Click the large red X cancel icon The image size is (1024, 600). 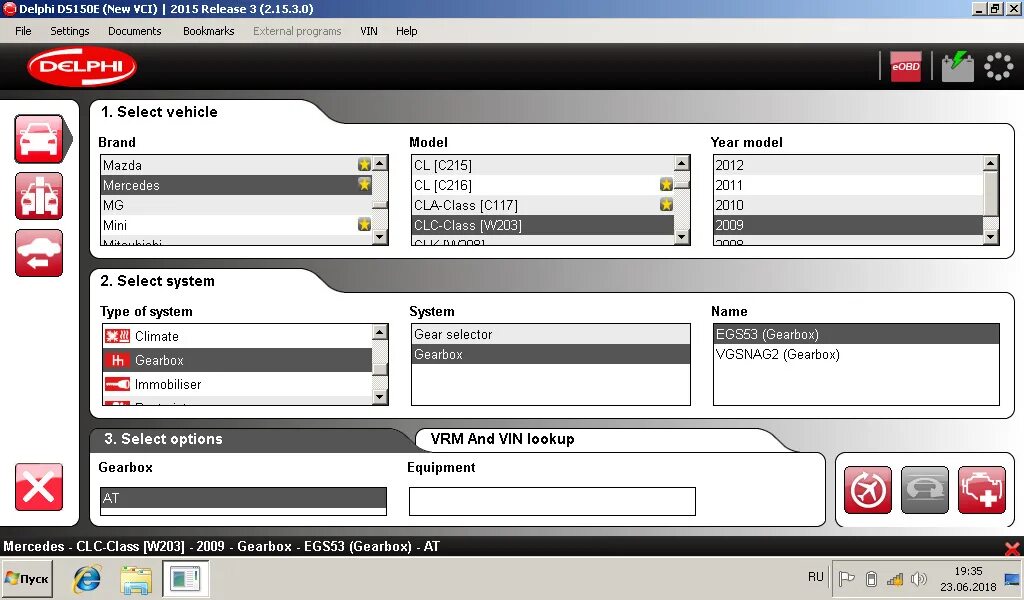click(39, 487)
